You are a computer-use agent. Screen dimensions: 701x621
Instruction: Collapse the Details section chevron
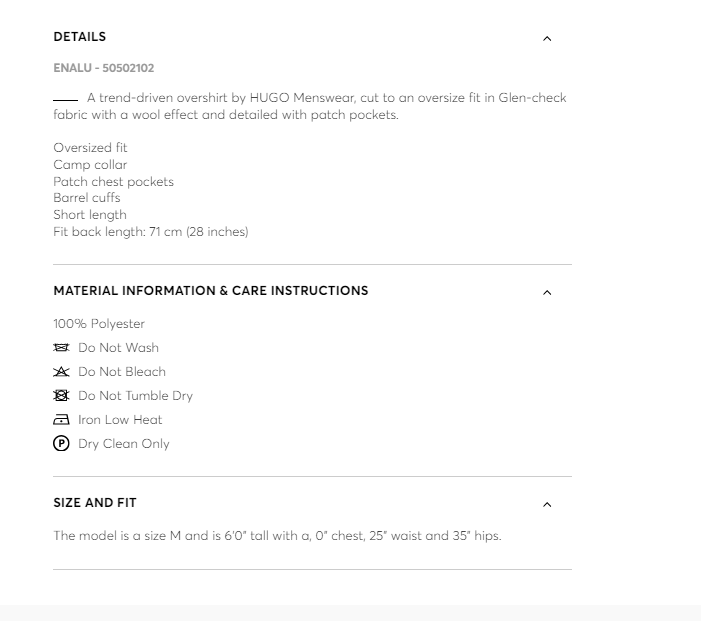[x=547, y=39]
